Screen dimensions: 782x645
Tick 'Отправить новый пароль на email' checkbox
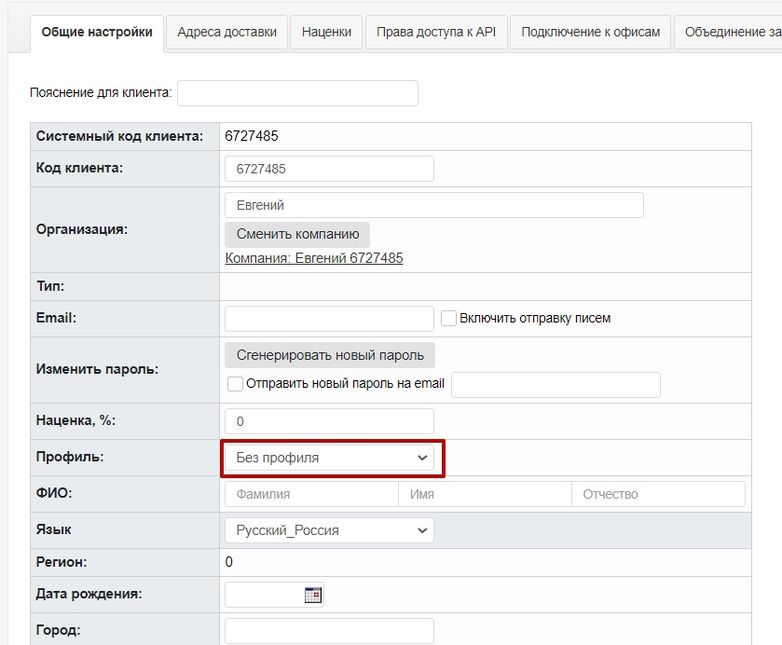pyautogui.click(x=235, y=384)
